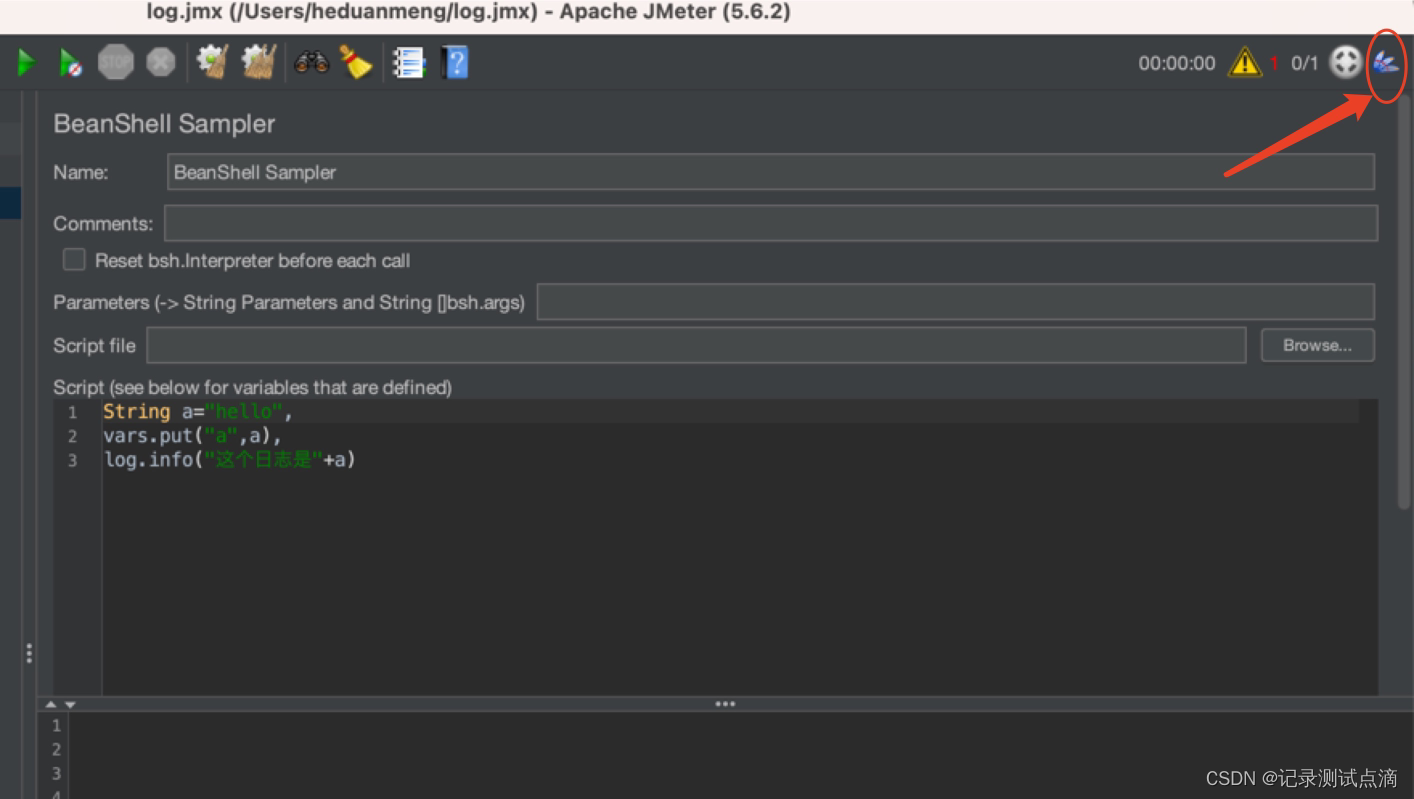Click the red error count 1

pyautogui.click(x=1274, y=64)
